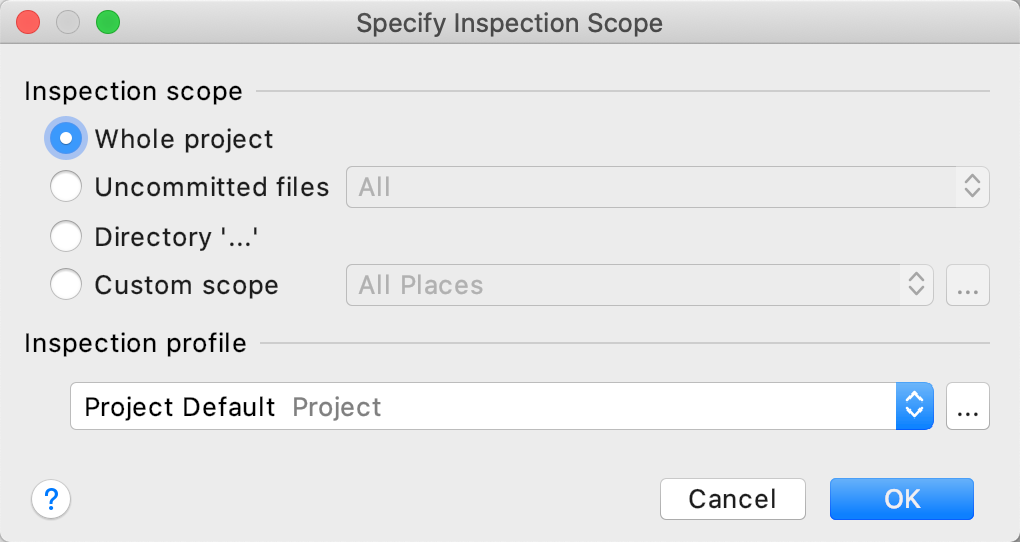
Task: Expand the All Places scope dropdown
Action: 620,286
